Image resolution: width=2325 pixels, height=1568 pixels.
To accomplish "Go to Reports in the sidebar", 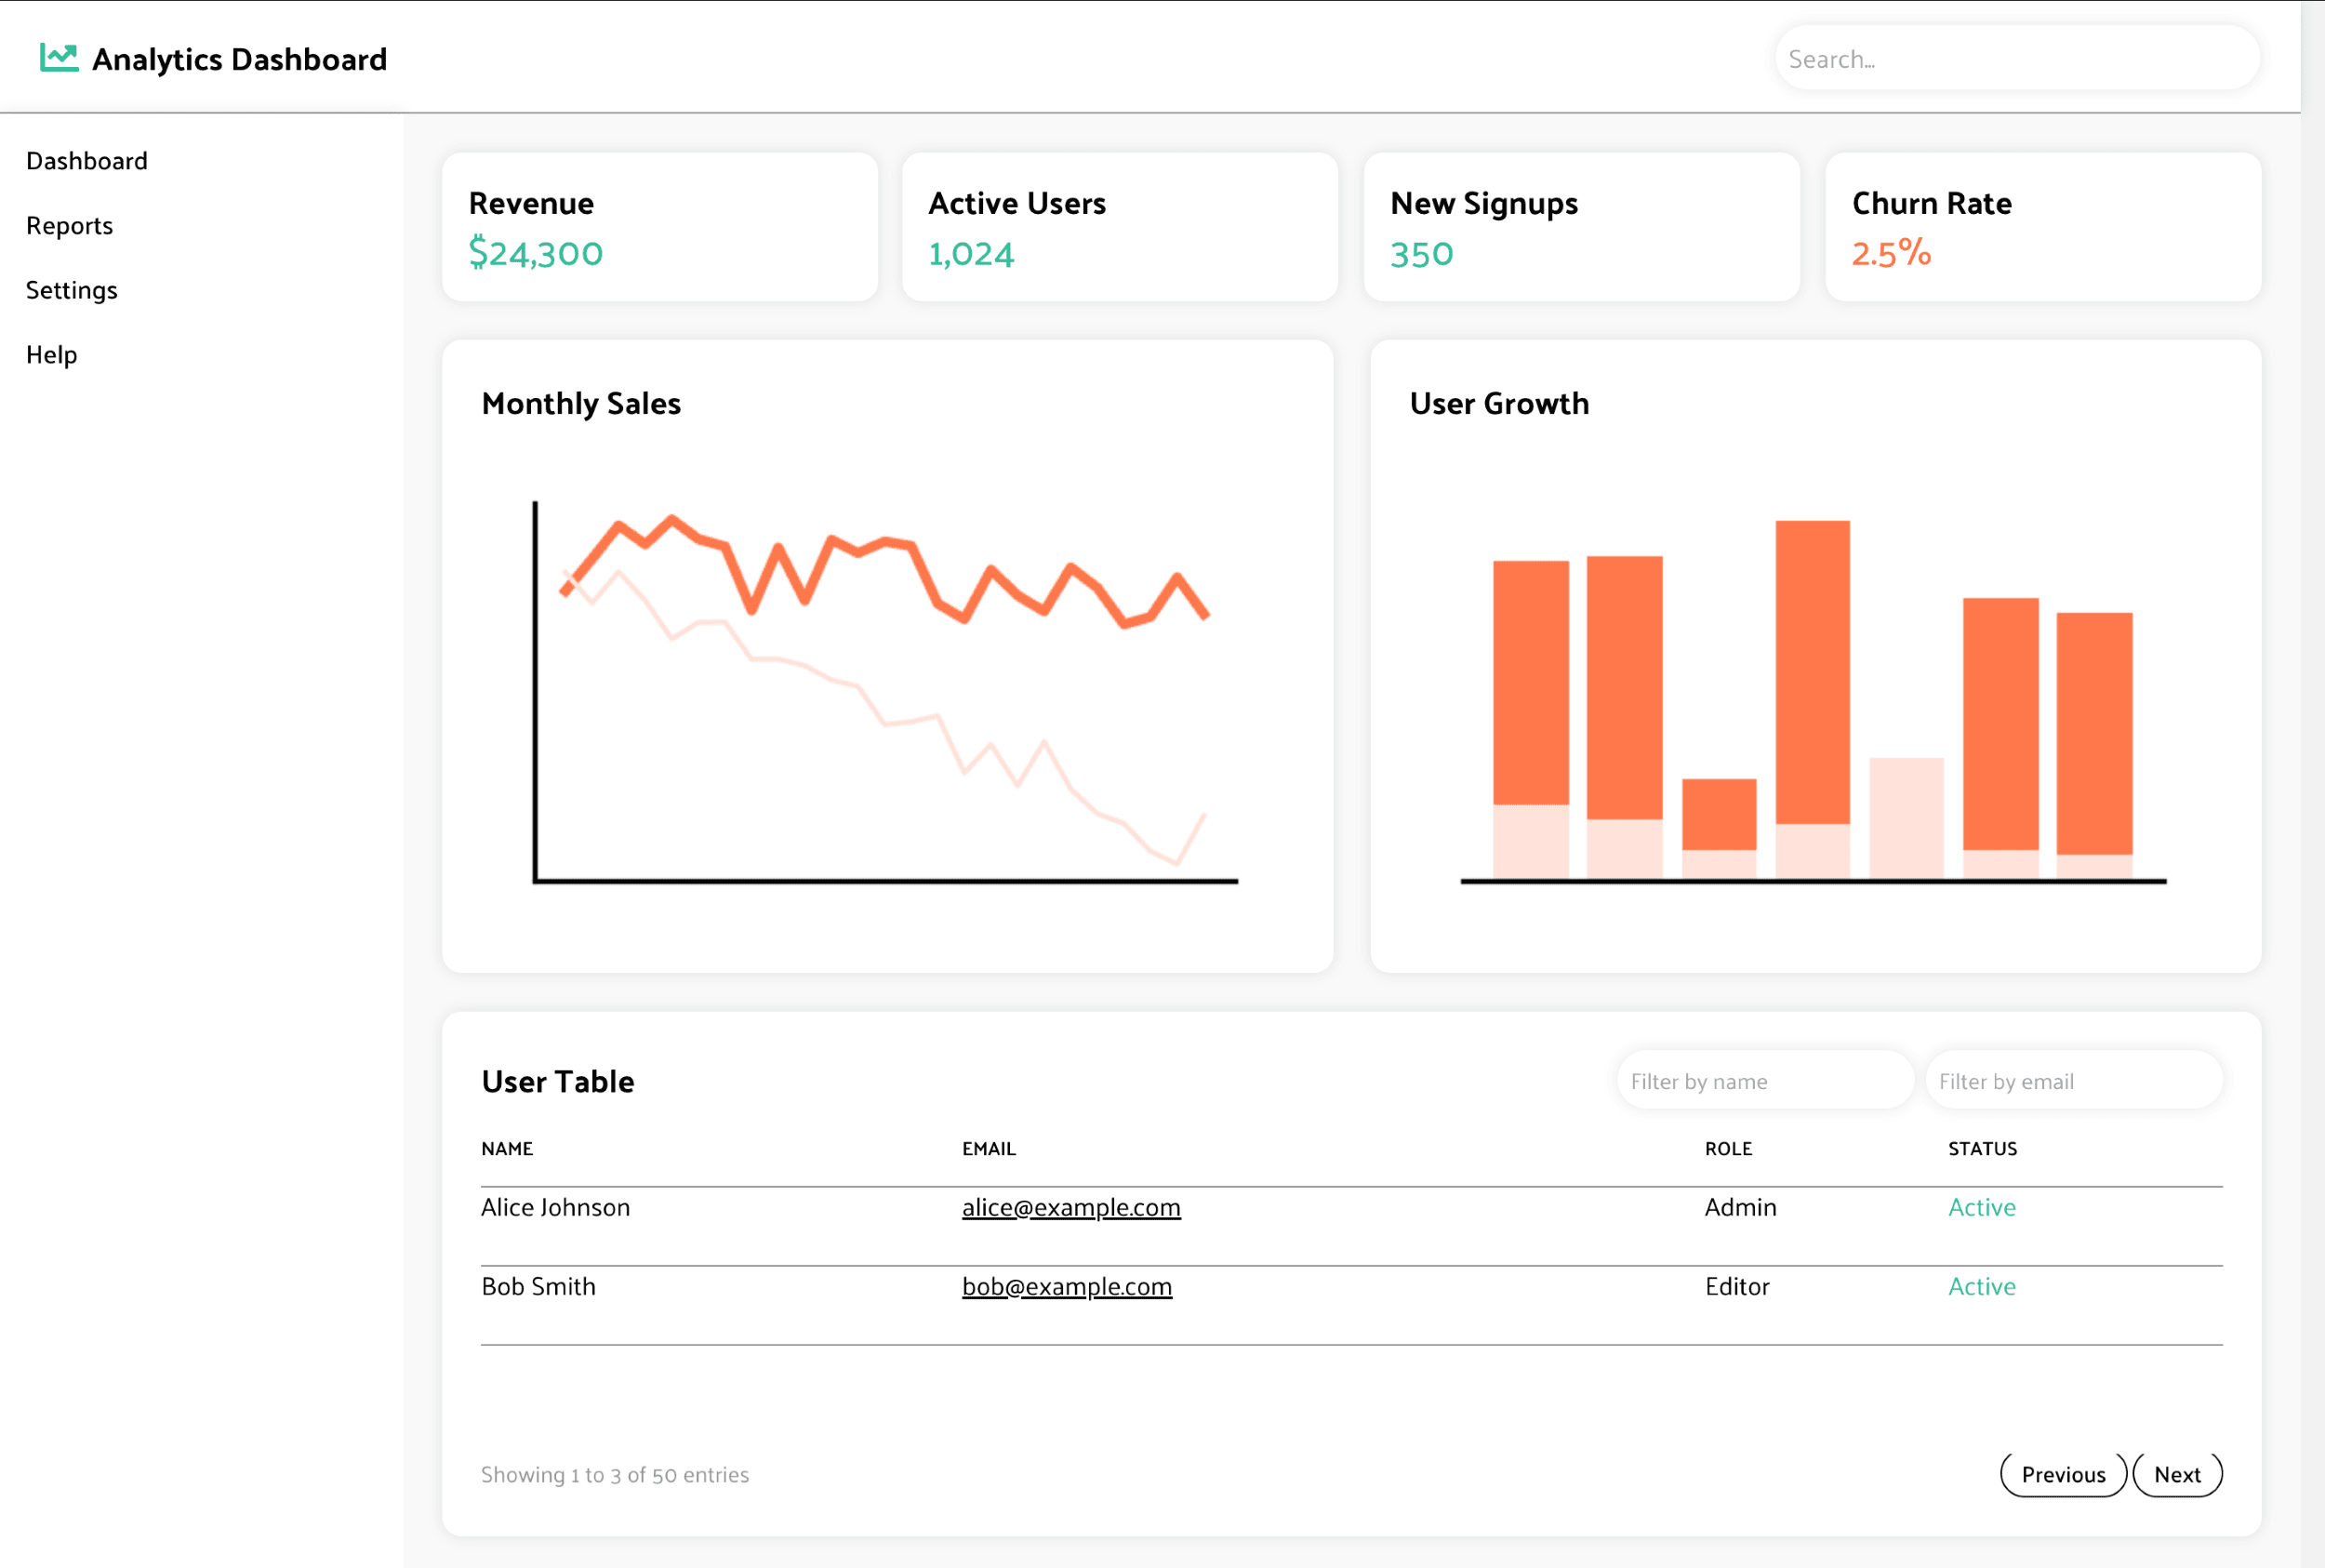I will pos(69,226).
